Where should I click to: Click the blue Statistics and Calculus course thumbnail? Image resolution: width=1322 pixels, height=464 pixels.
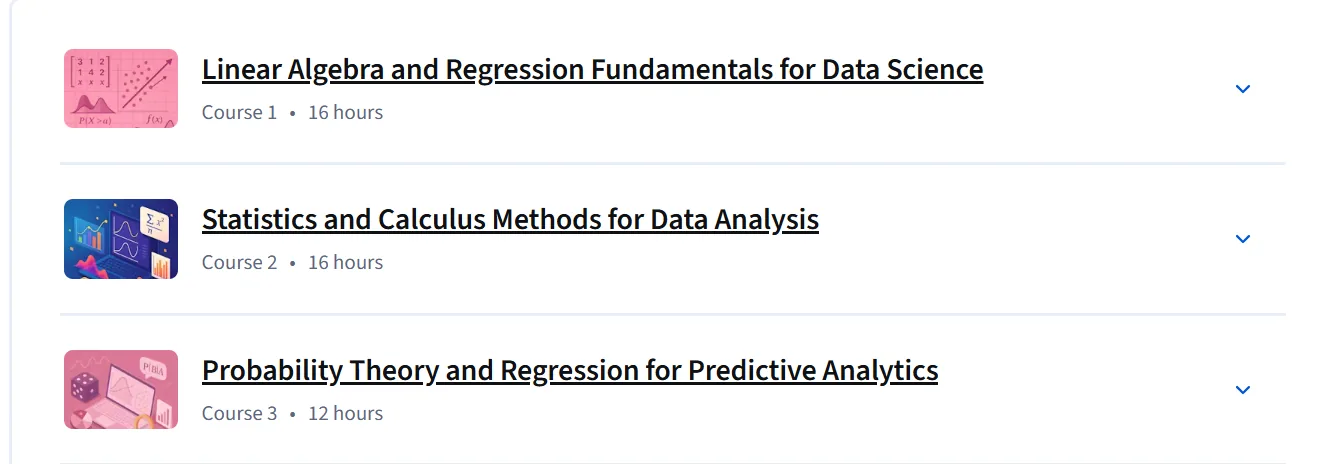(121, 239)
